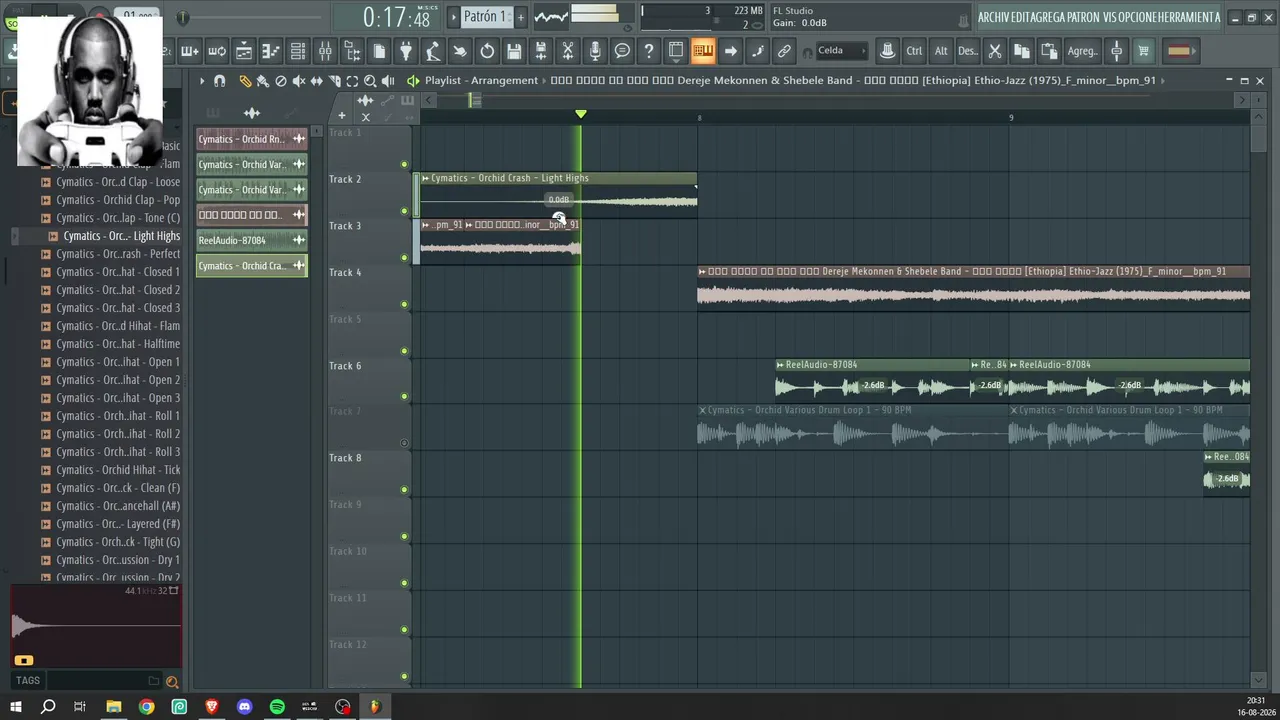Screen dimensions: 1280x720
Task: Add a new pattern with plus button
Action: [520, 17]
